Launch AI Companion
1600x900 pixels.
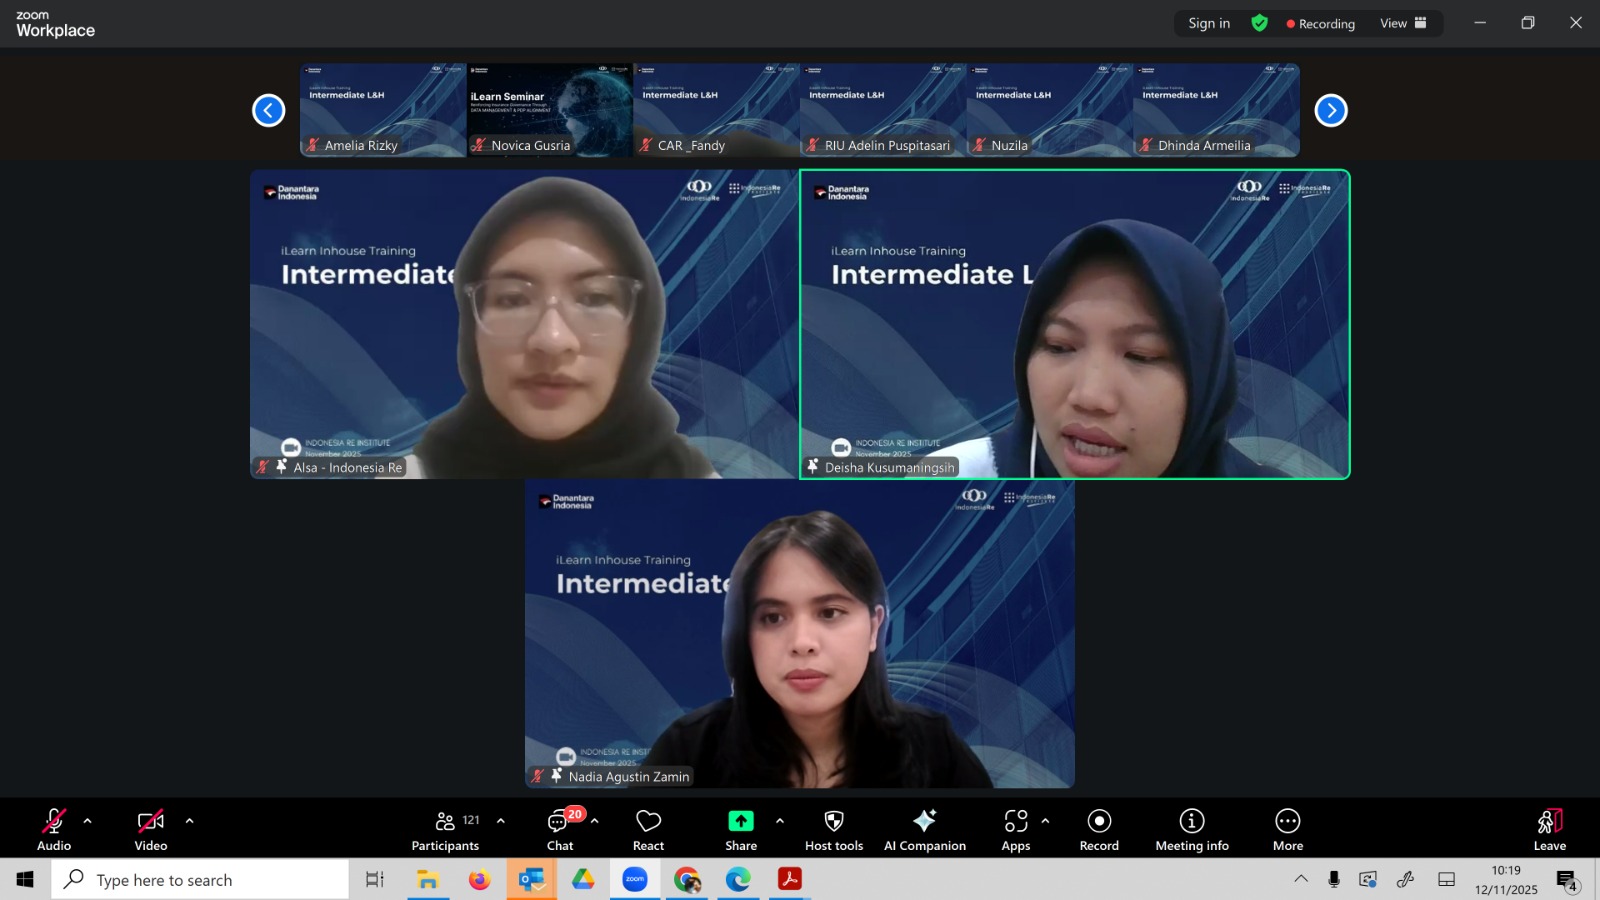[x=924, y=829]
